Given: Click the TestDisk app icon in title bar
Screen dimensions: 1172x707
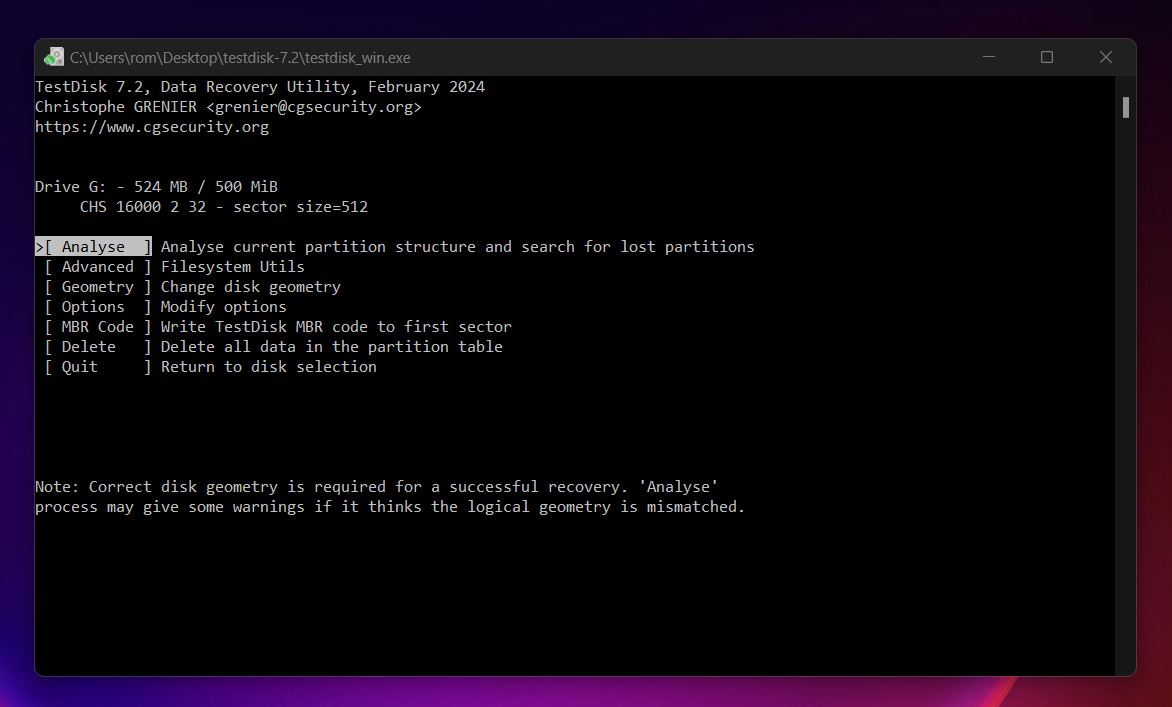Looking at the screenshot, I should (54, 58).
